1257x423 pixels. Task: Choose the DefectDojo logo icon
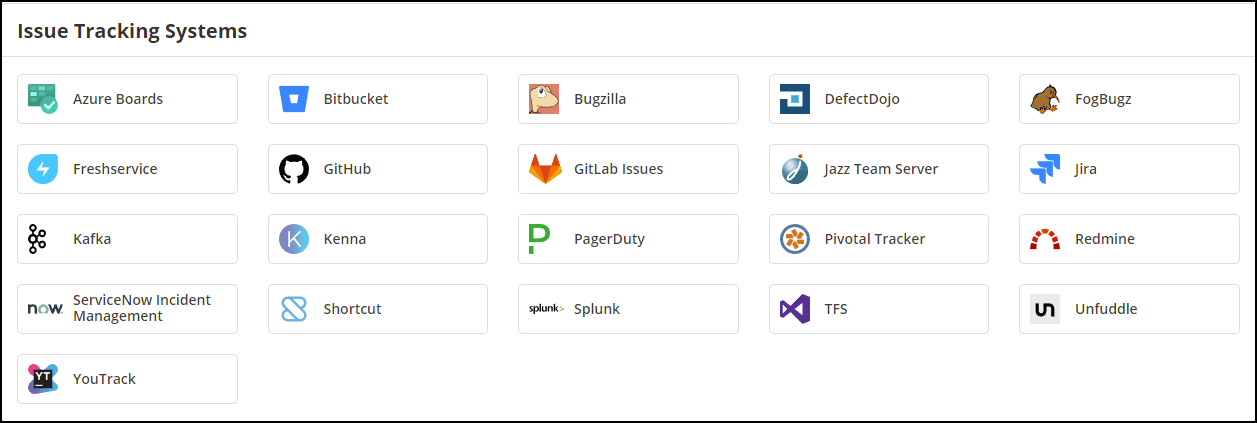(795, 99)
